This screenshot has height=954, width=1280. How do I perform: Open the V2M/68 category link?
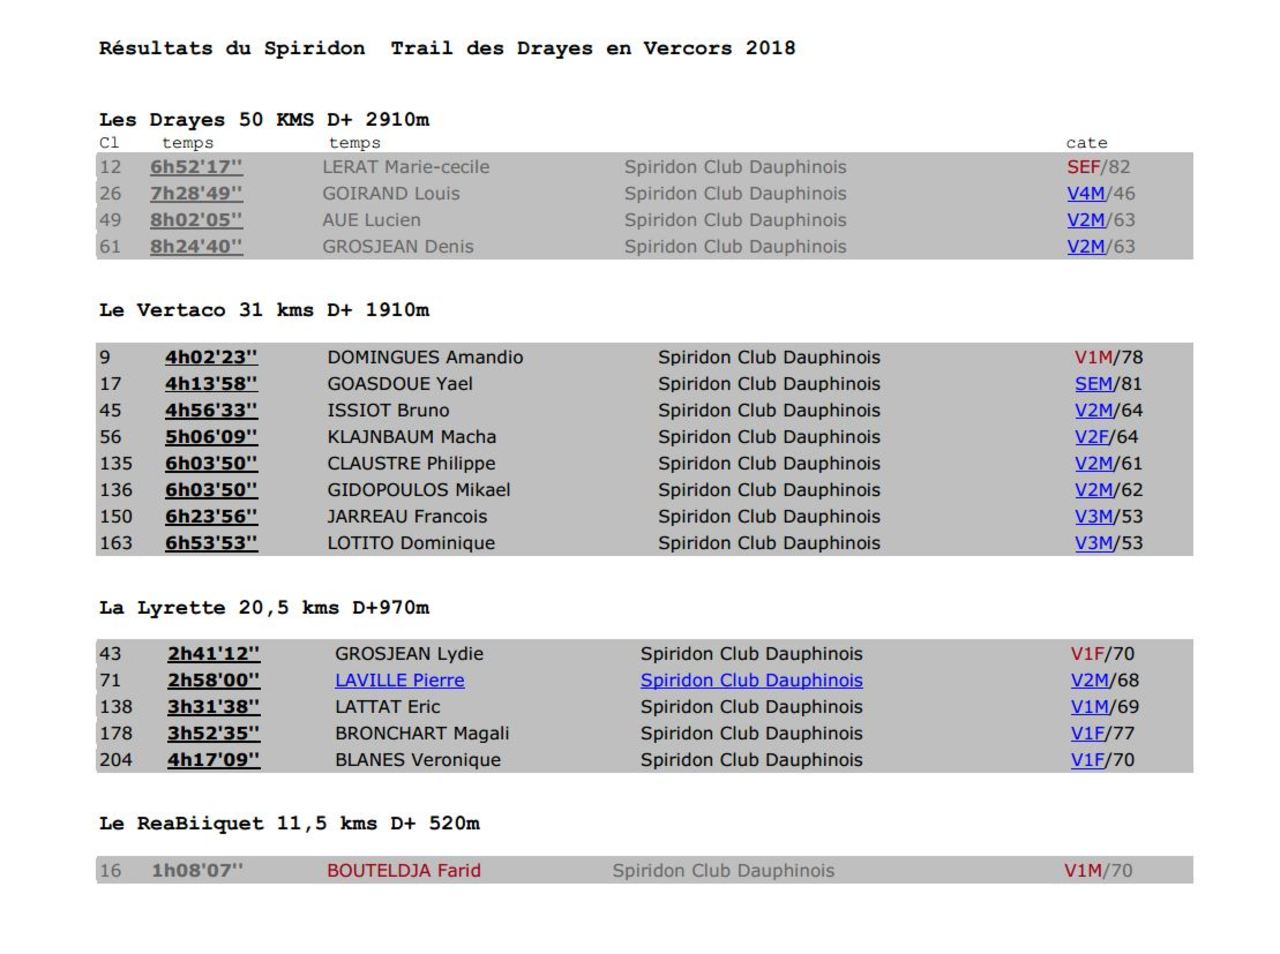tap(1089, 680)
